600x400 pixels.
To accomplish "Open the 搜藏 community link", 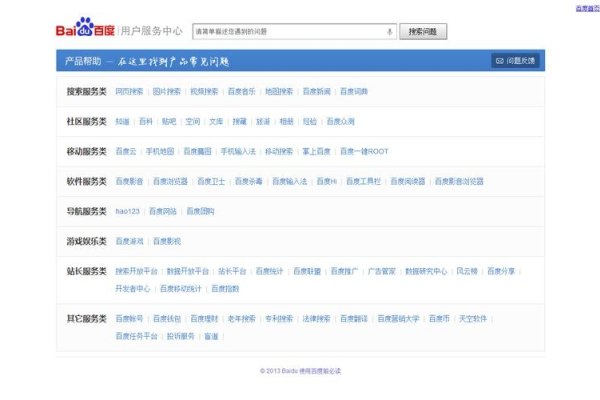I will [240, 121].
